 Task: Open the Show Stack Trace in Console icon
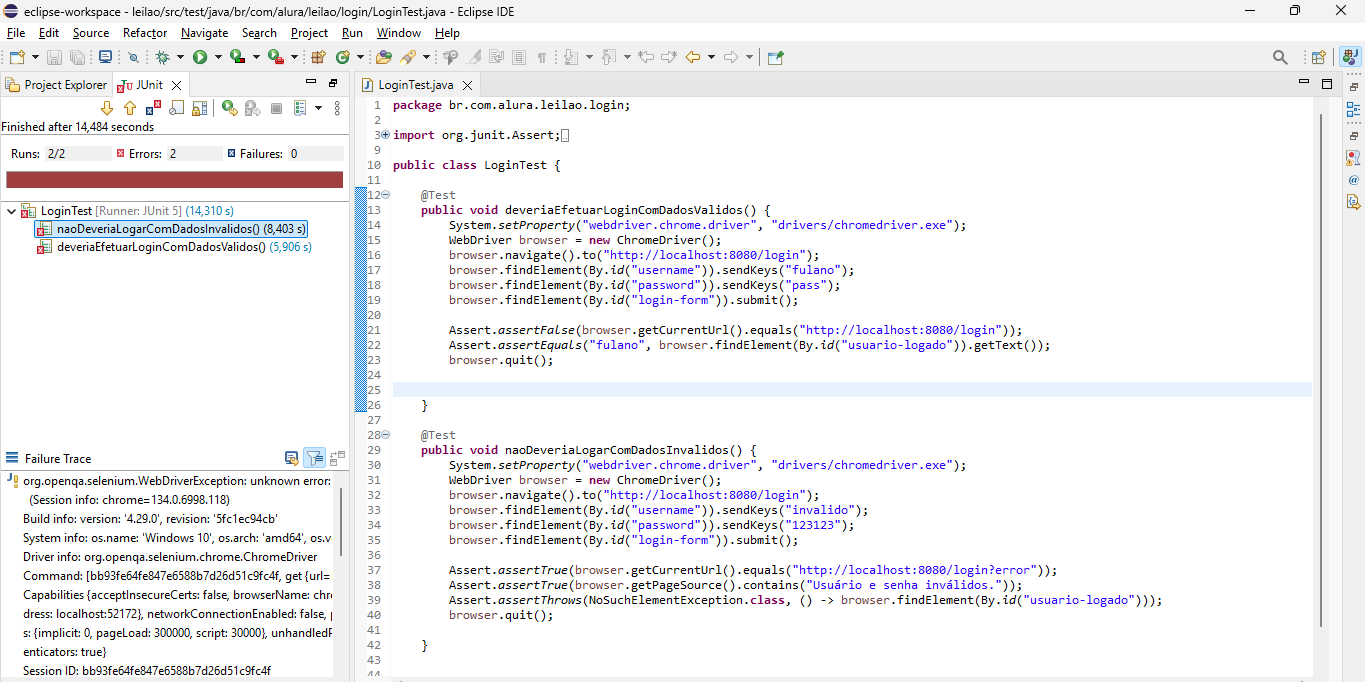coord(291,458)
